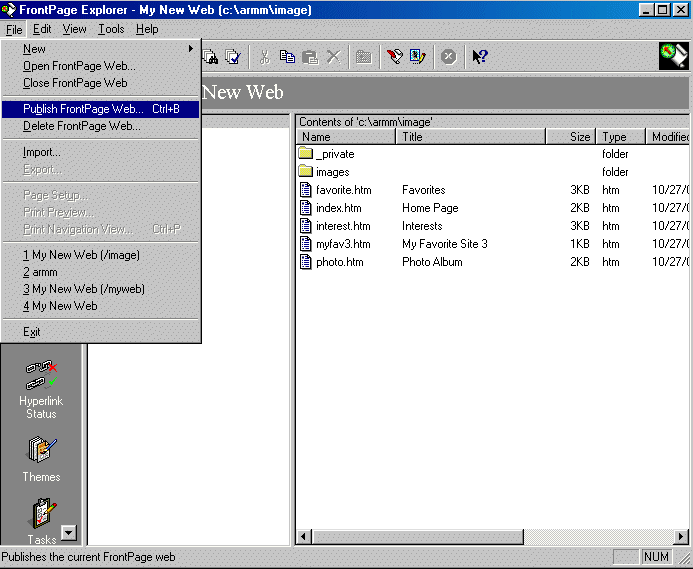The image size is (693, 569).
Task: Expand the New submenu arrow
Action: tap(190, 49)
